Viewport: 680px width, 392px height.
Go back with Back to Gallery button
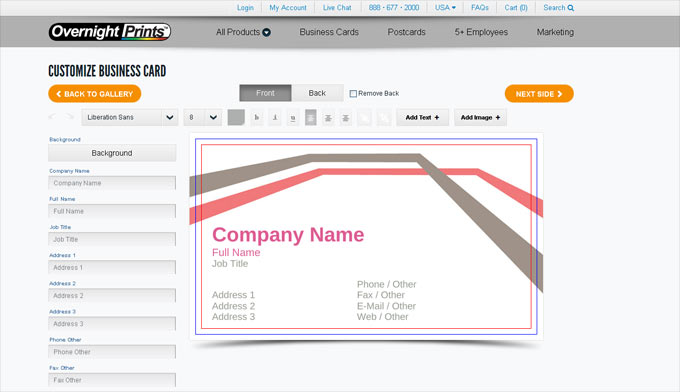[95, 94]
